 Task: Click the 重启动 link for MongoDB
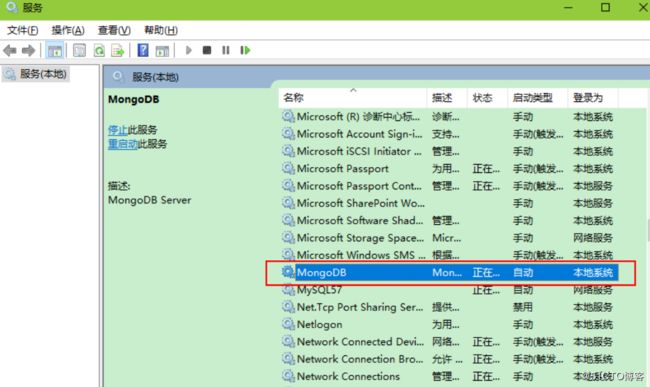tap(123, 144)
